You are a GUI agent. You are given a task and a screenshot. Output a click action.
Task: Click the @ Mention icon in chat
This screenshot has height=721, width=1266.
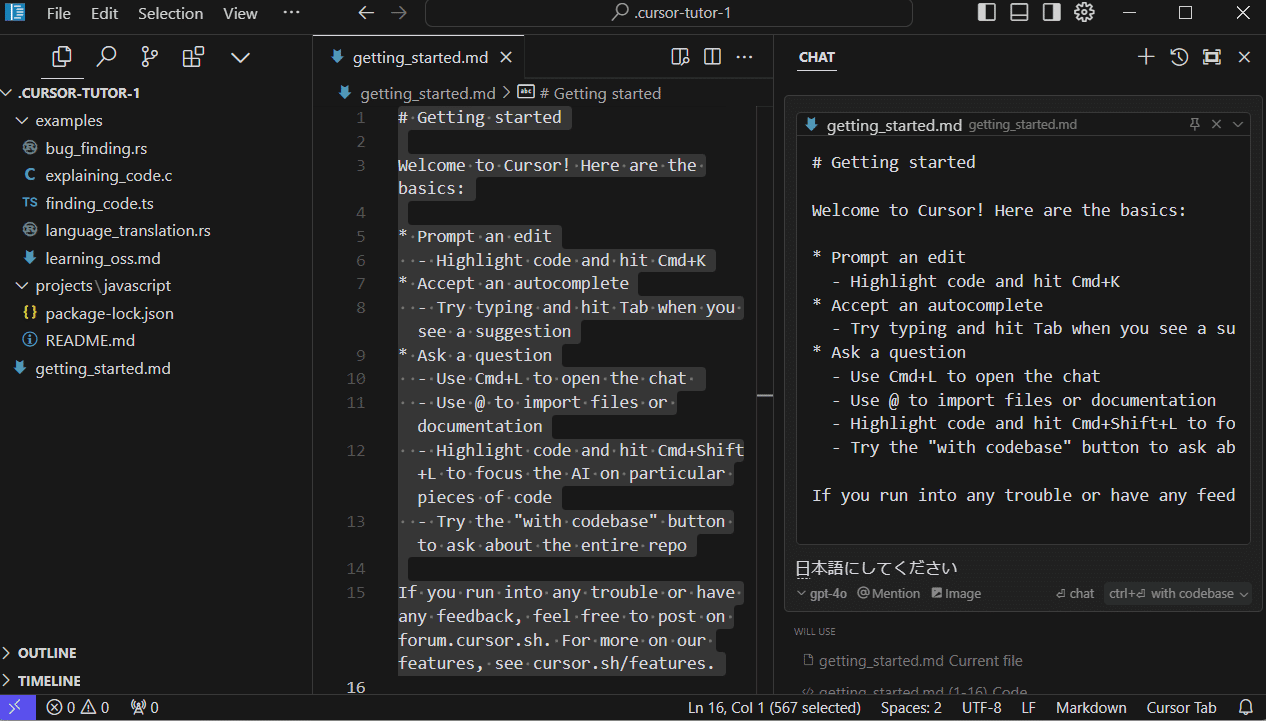[x=888, y=592]
